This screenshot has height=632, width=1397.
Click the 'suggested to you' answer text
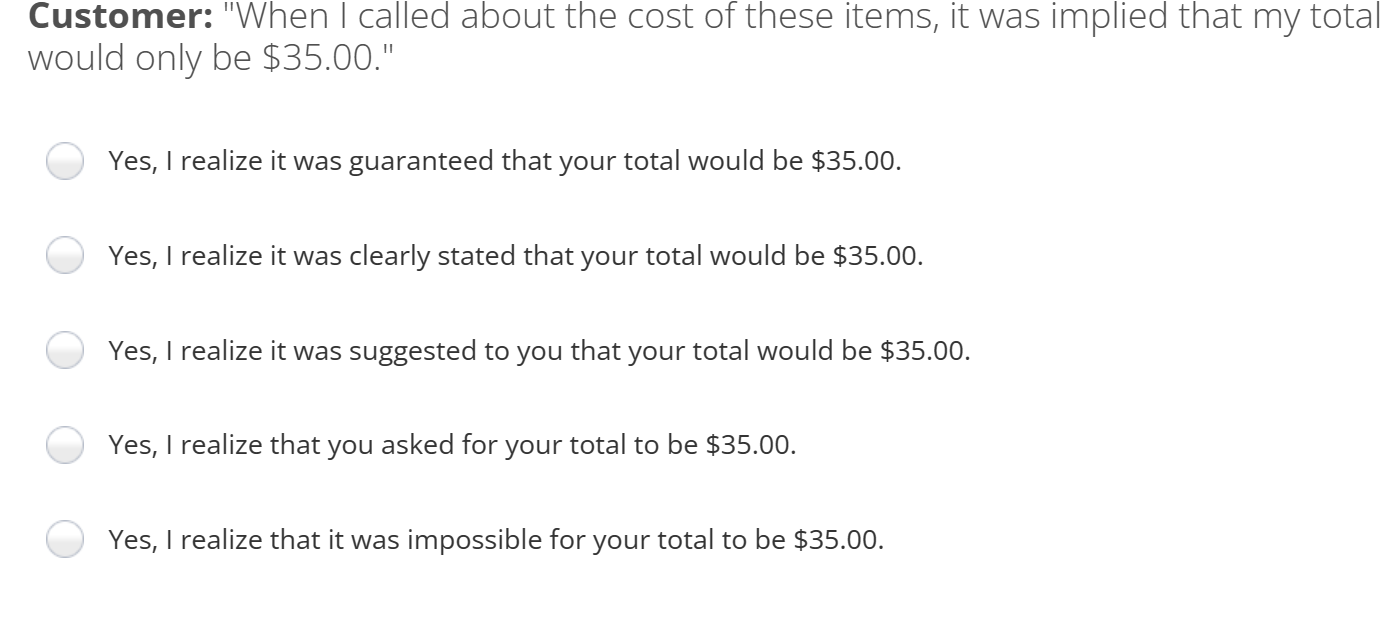[x=540, y=352]
